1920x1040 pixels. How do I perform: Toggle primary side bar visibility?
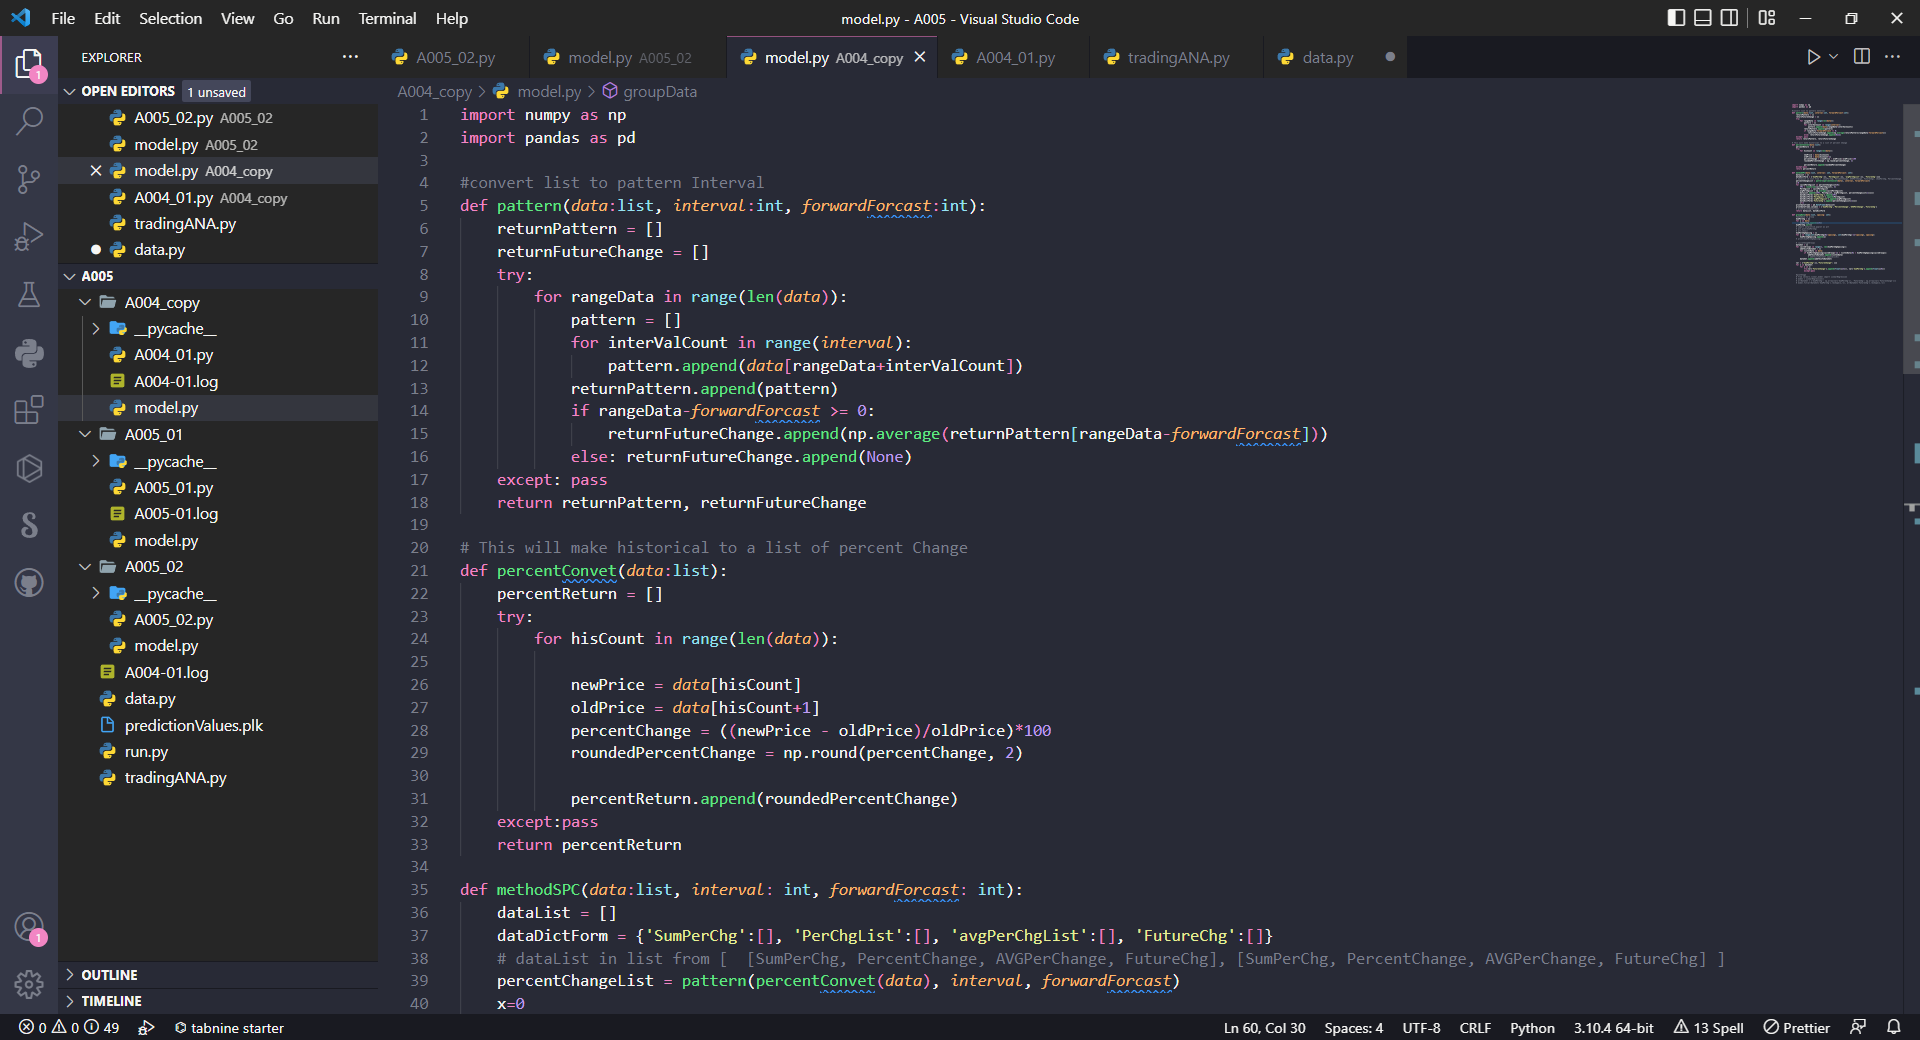[x=1677, y=18]
